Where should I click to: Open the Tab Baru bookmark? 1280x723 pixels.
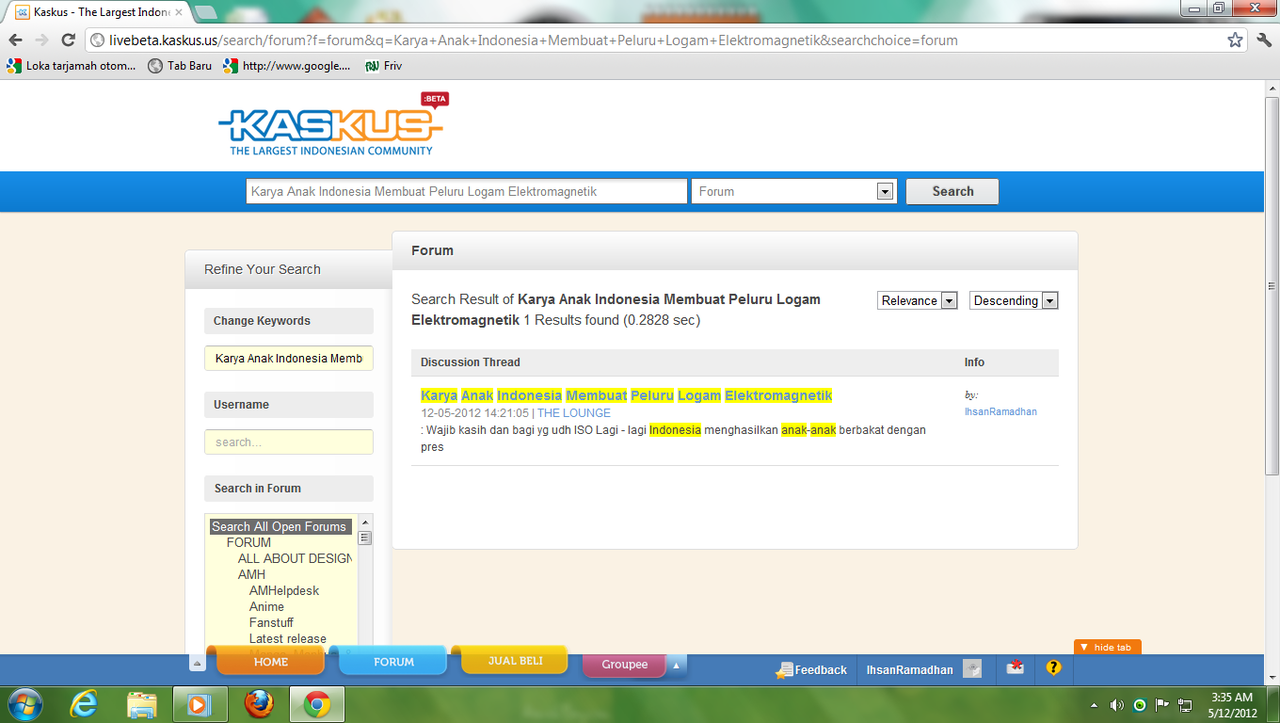(x=180, y=66)
